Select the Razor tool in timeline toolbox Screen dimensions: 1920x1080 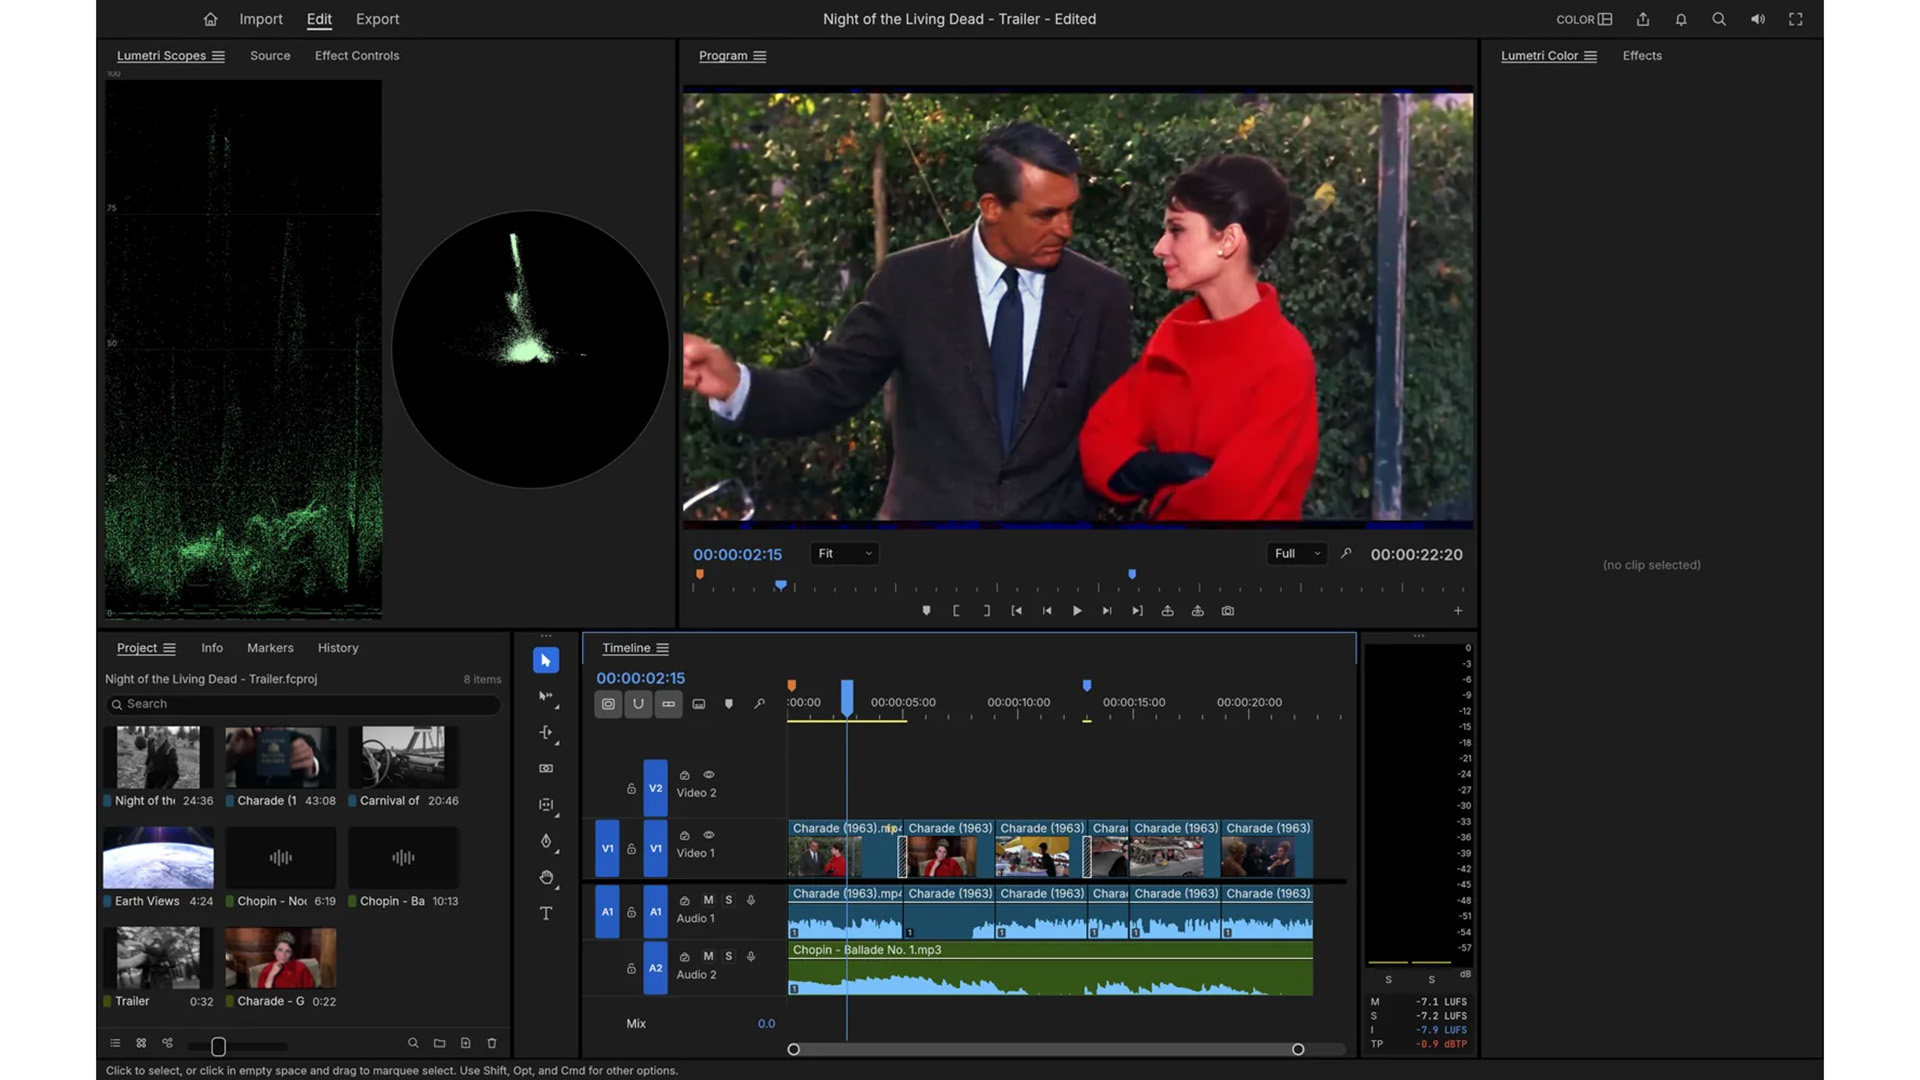pos(546,768)
